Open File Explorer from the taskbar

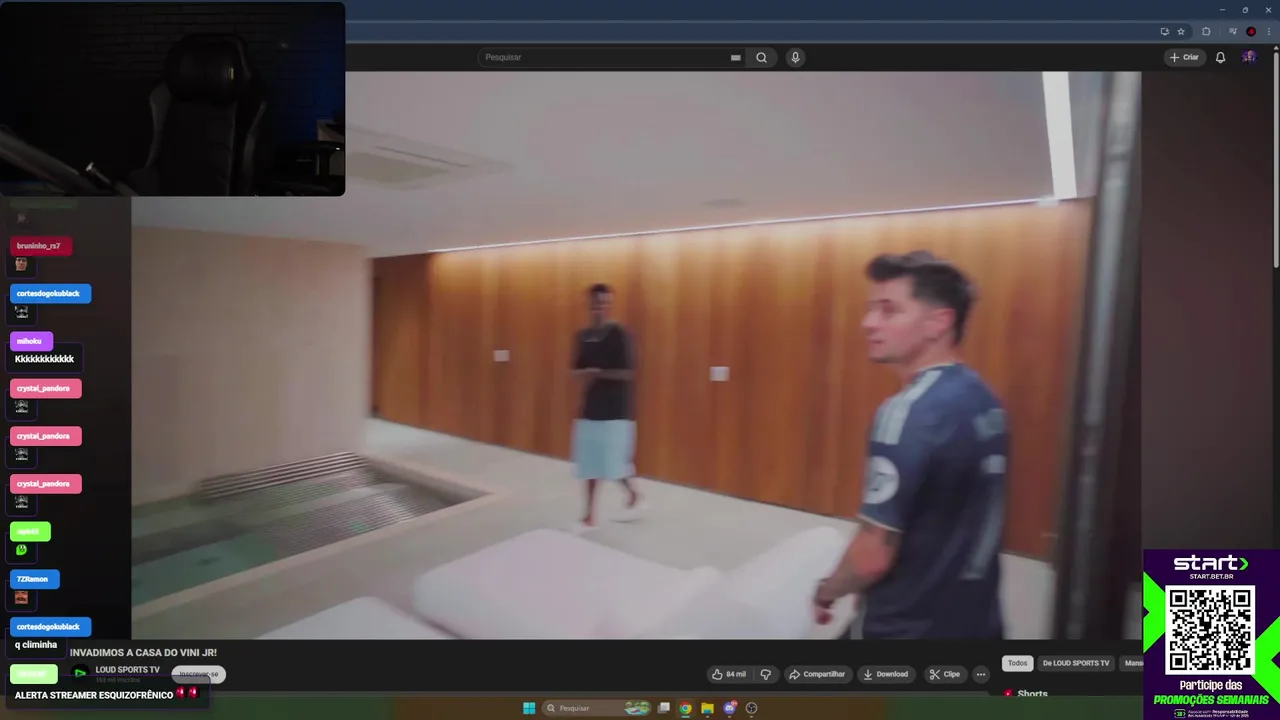click(x=707, y=708)
